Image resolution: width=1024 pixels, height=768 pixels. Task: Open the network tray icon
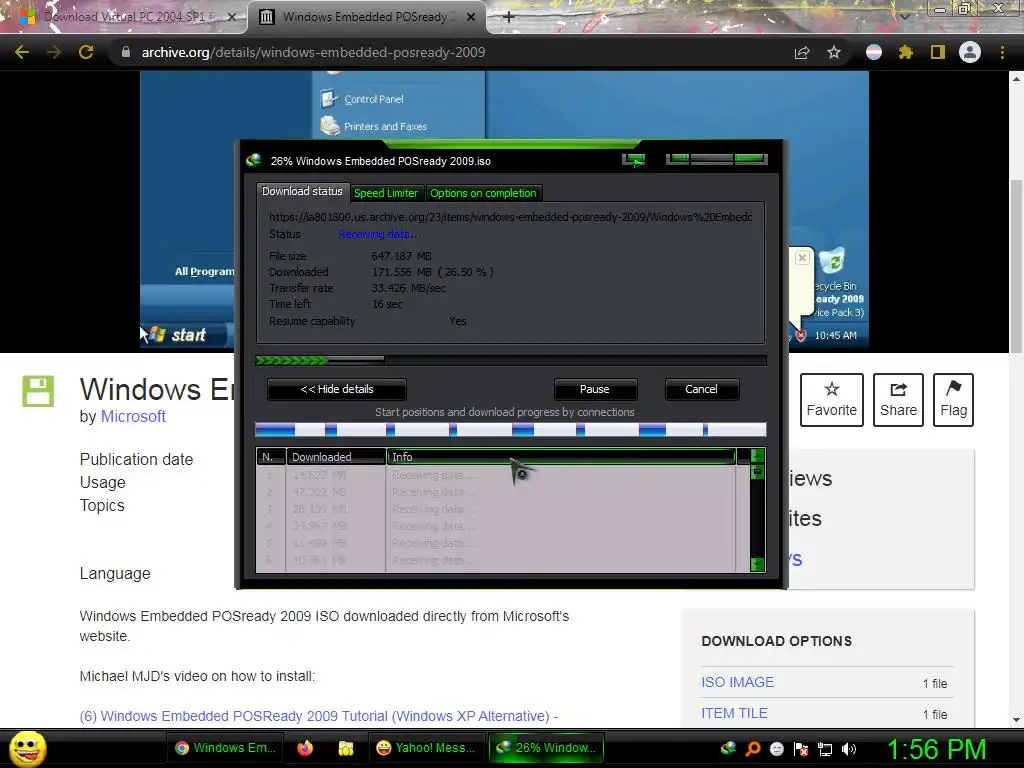pos(825,748)
